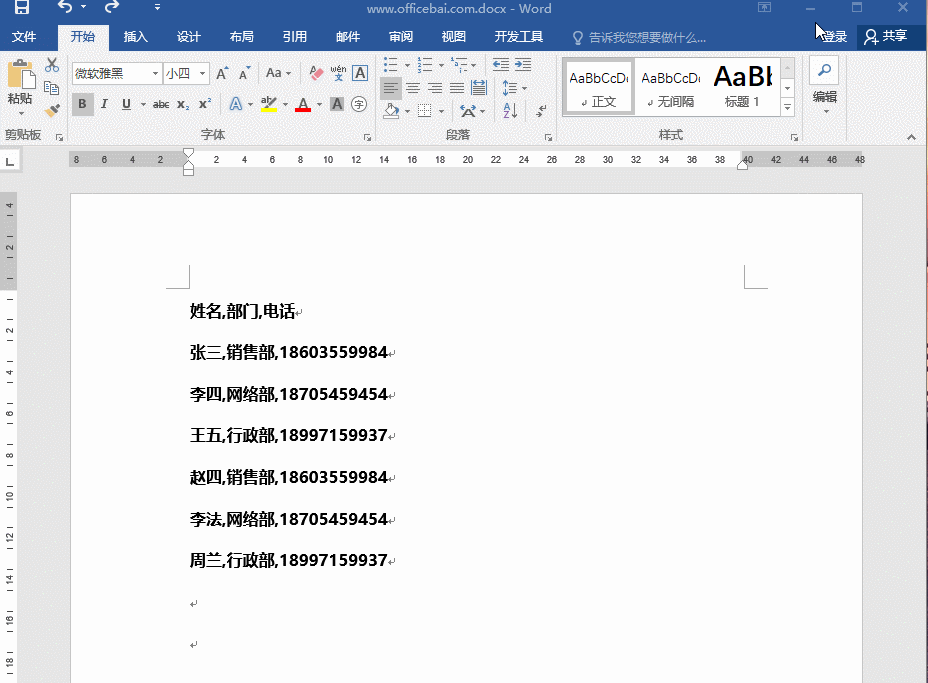Toggle italic formatting

click(104, 105)
